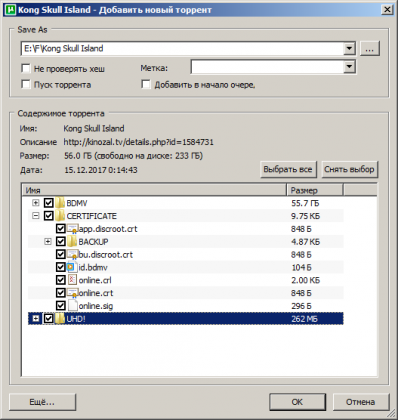398x420 pixels.
Task: Expand the BDMV folder tree node
Action: 36,203
